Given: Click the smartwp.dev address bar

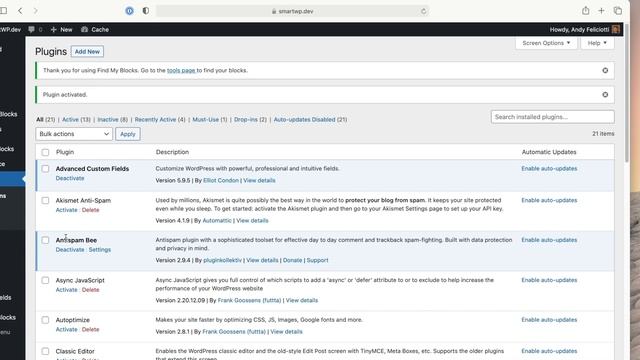Looking at the screenshot, I should (293, 11).
